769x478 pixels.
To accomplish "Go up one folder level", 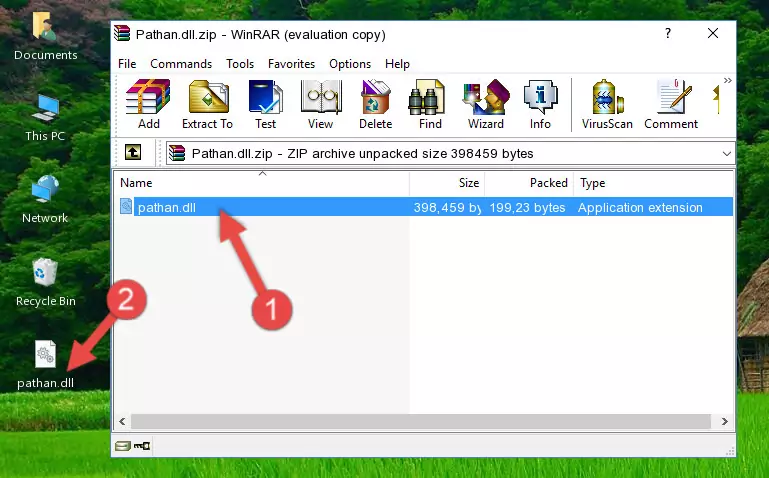I will pos(133,152).
